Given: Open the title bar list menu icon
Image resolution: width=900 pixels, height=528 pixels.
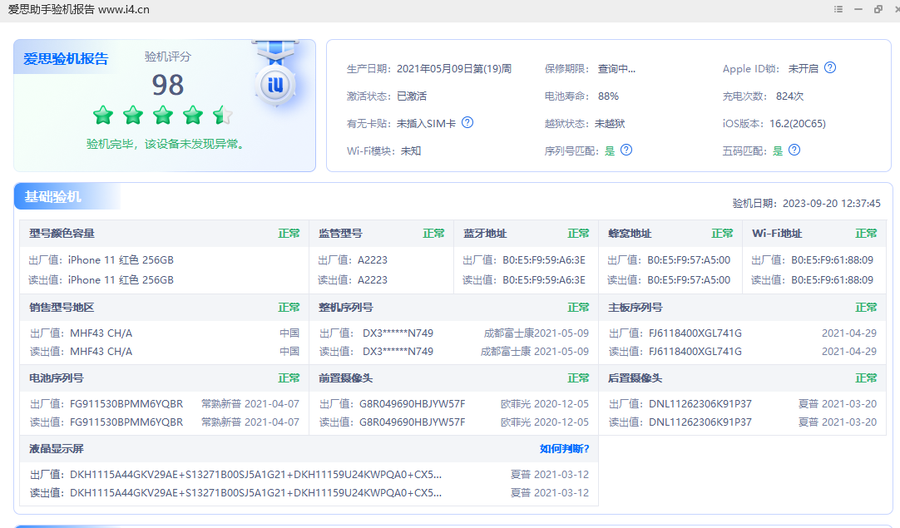Looking at the screenshot, I should coord(838,9).
